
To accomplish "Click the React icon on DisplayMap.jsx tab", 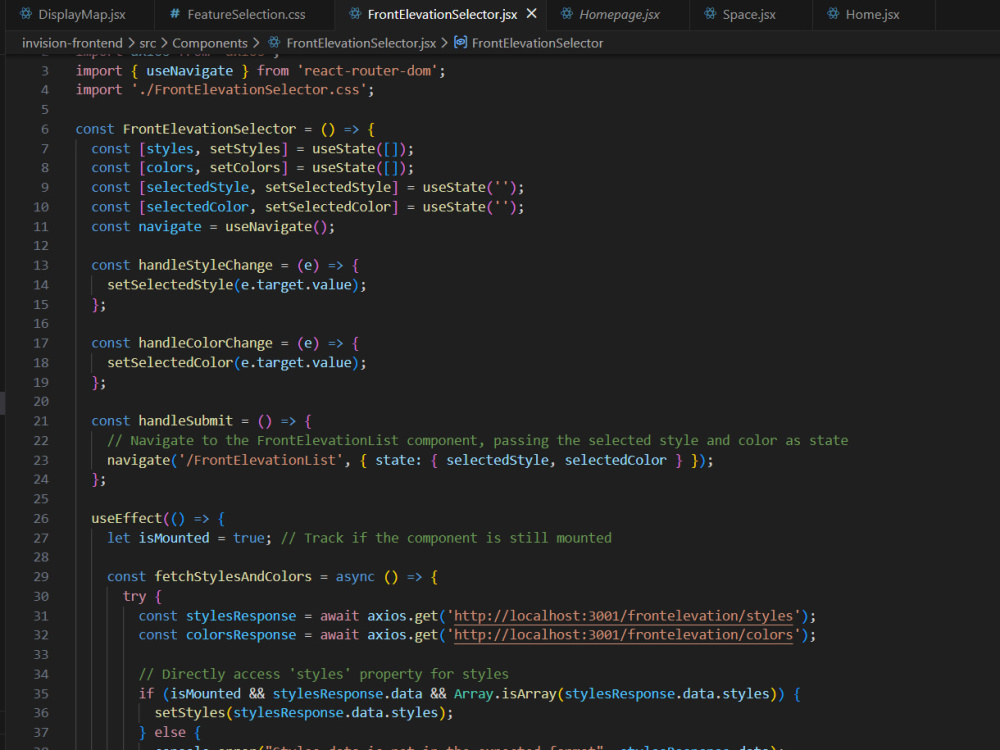I will (26, 13).
